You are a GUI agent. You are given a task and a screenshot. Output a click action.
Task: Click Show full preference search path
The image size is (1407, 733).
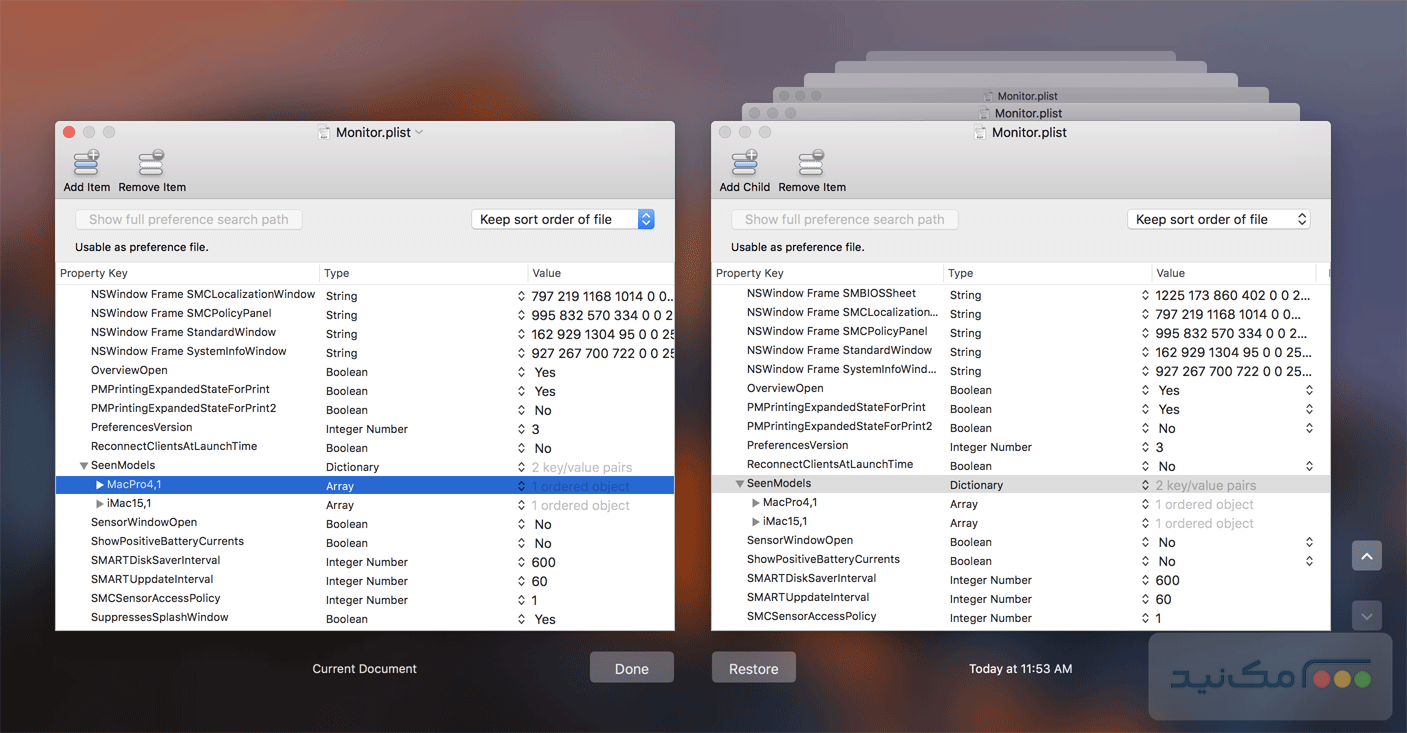click(188, 218)
